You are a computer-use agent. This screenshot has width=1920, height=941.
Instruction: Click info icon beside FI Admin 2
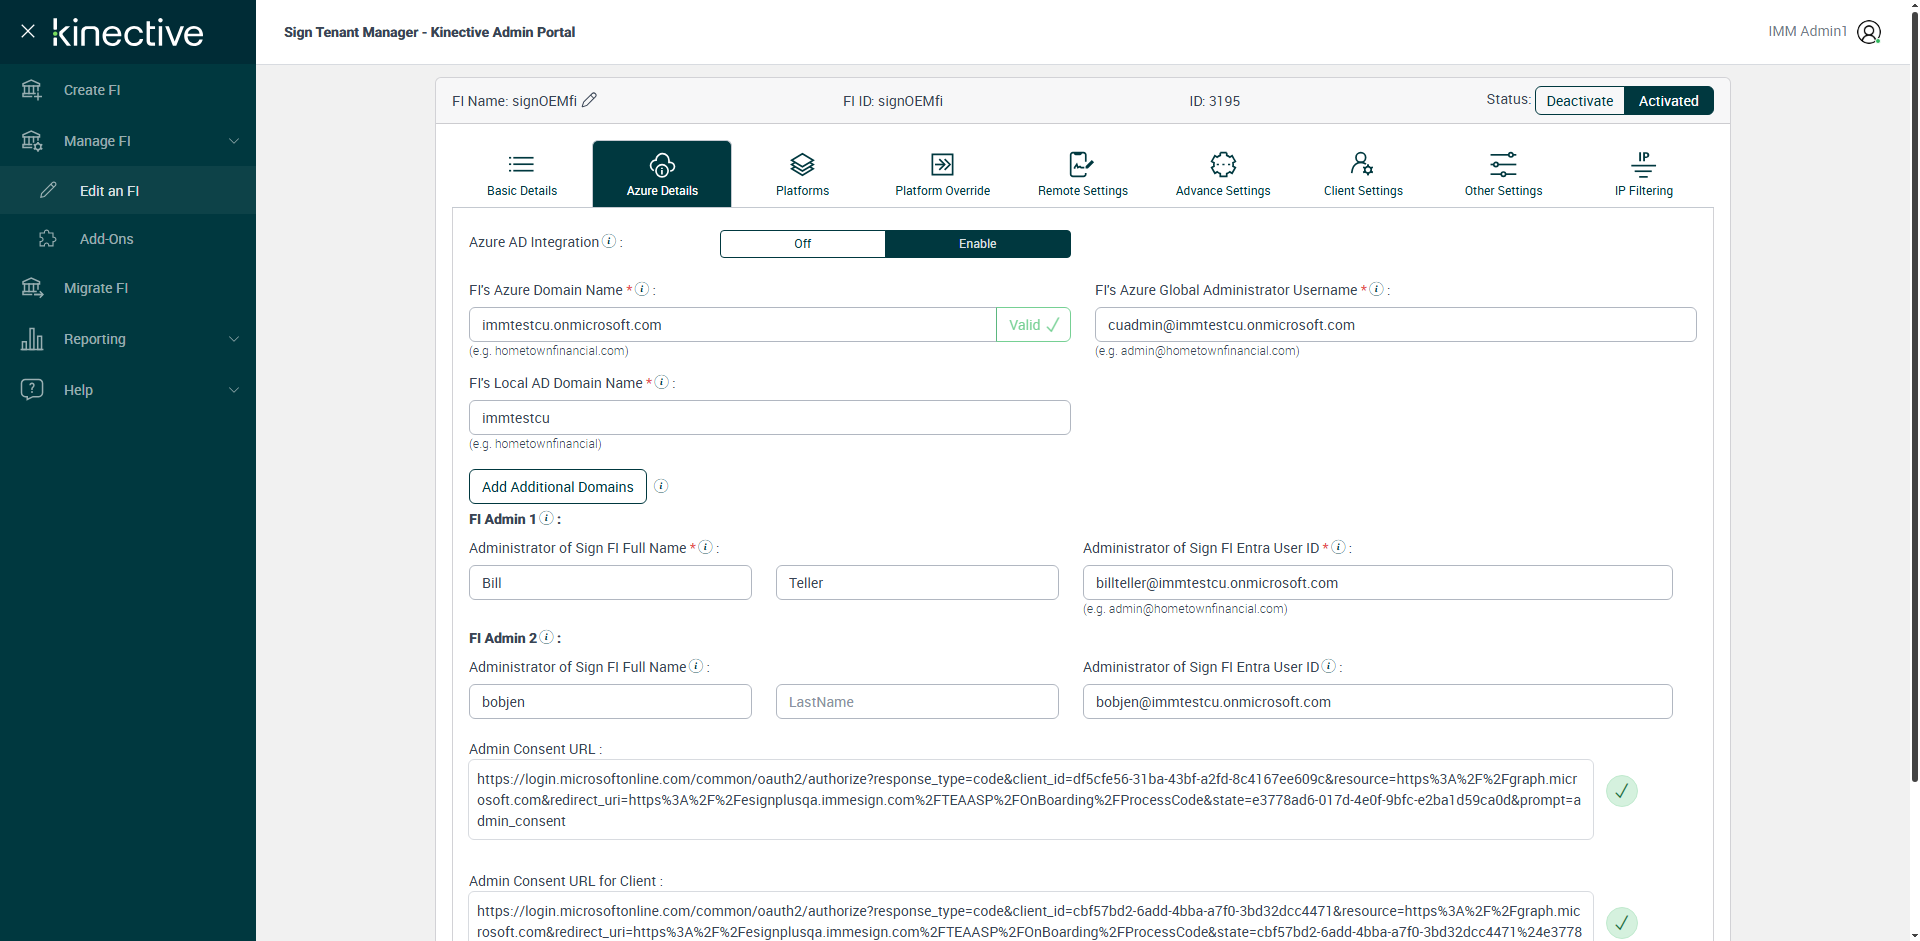point(546,637)
